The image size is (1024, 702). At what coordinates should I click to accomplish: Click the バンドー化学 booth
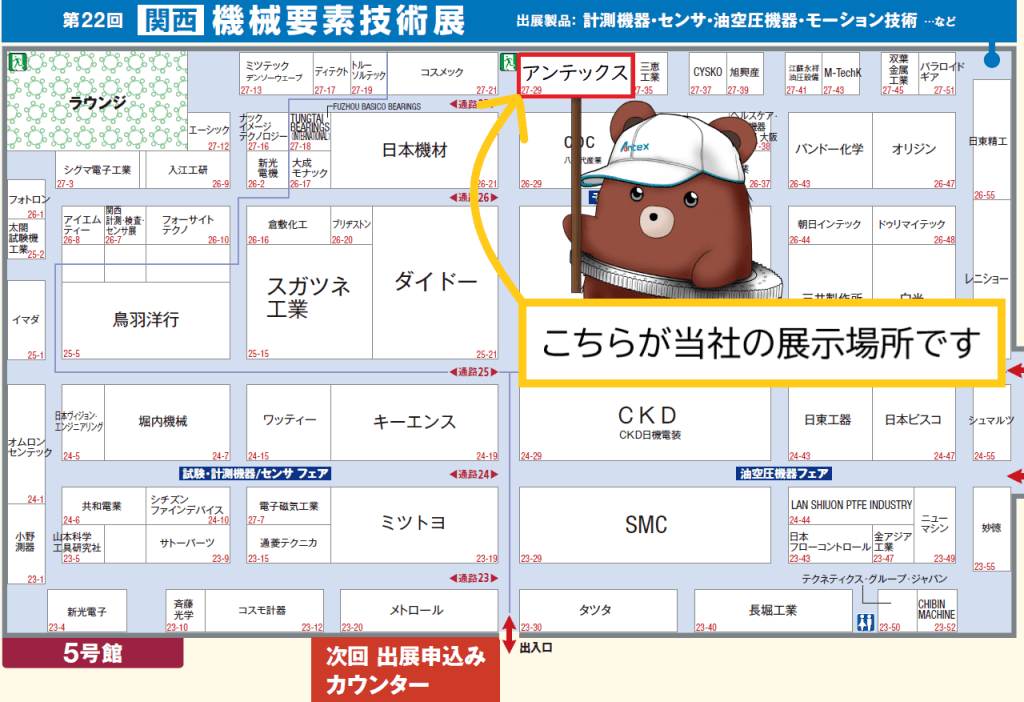click(830, 150)
